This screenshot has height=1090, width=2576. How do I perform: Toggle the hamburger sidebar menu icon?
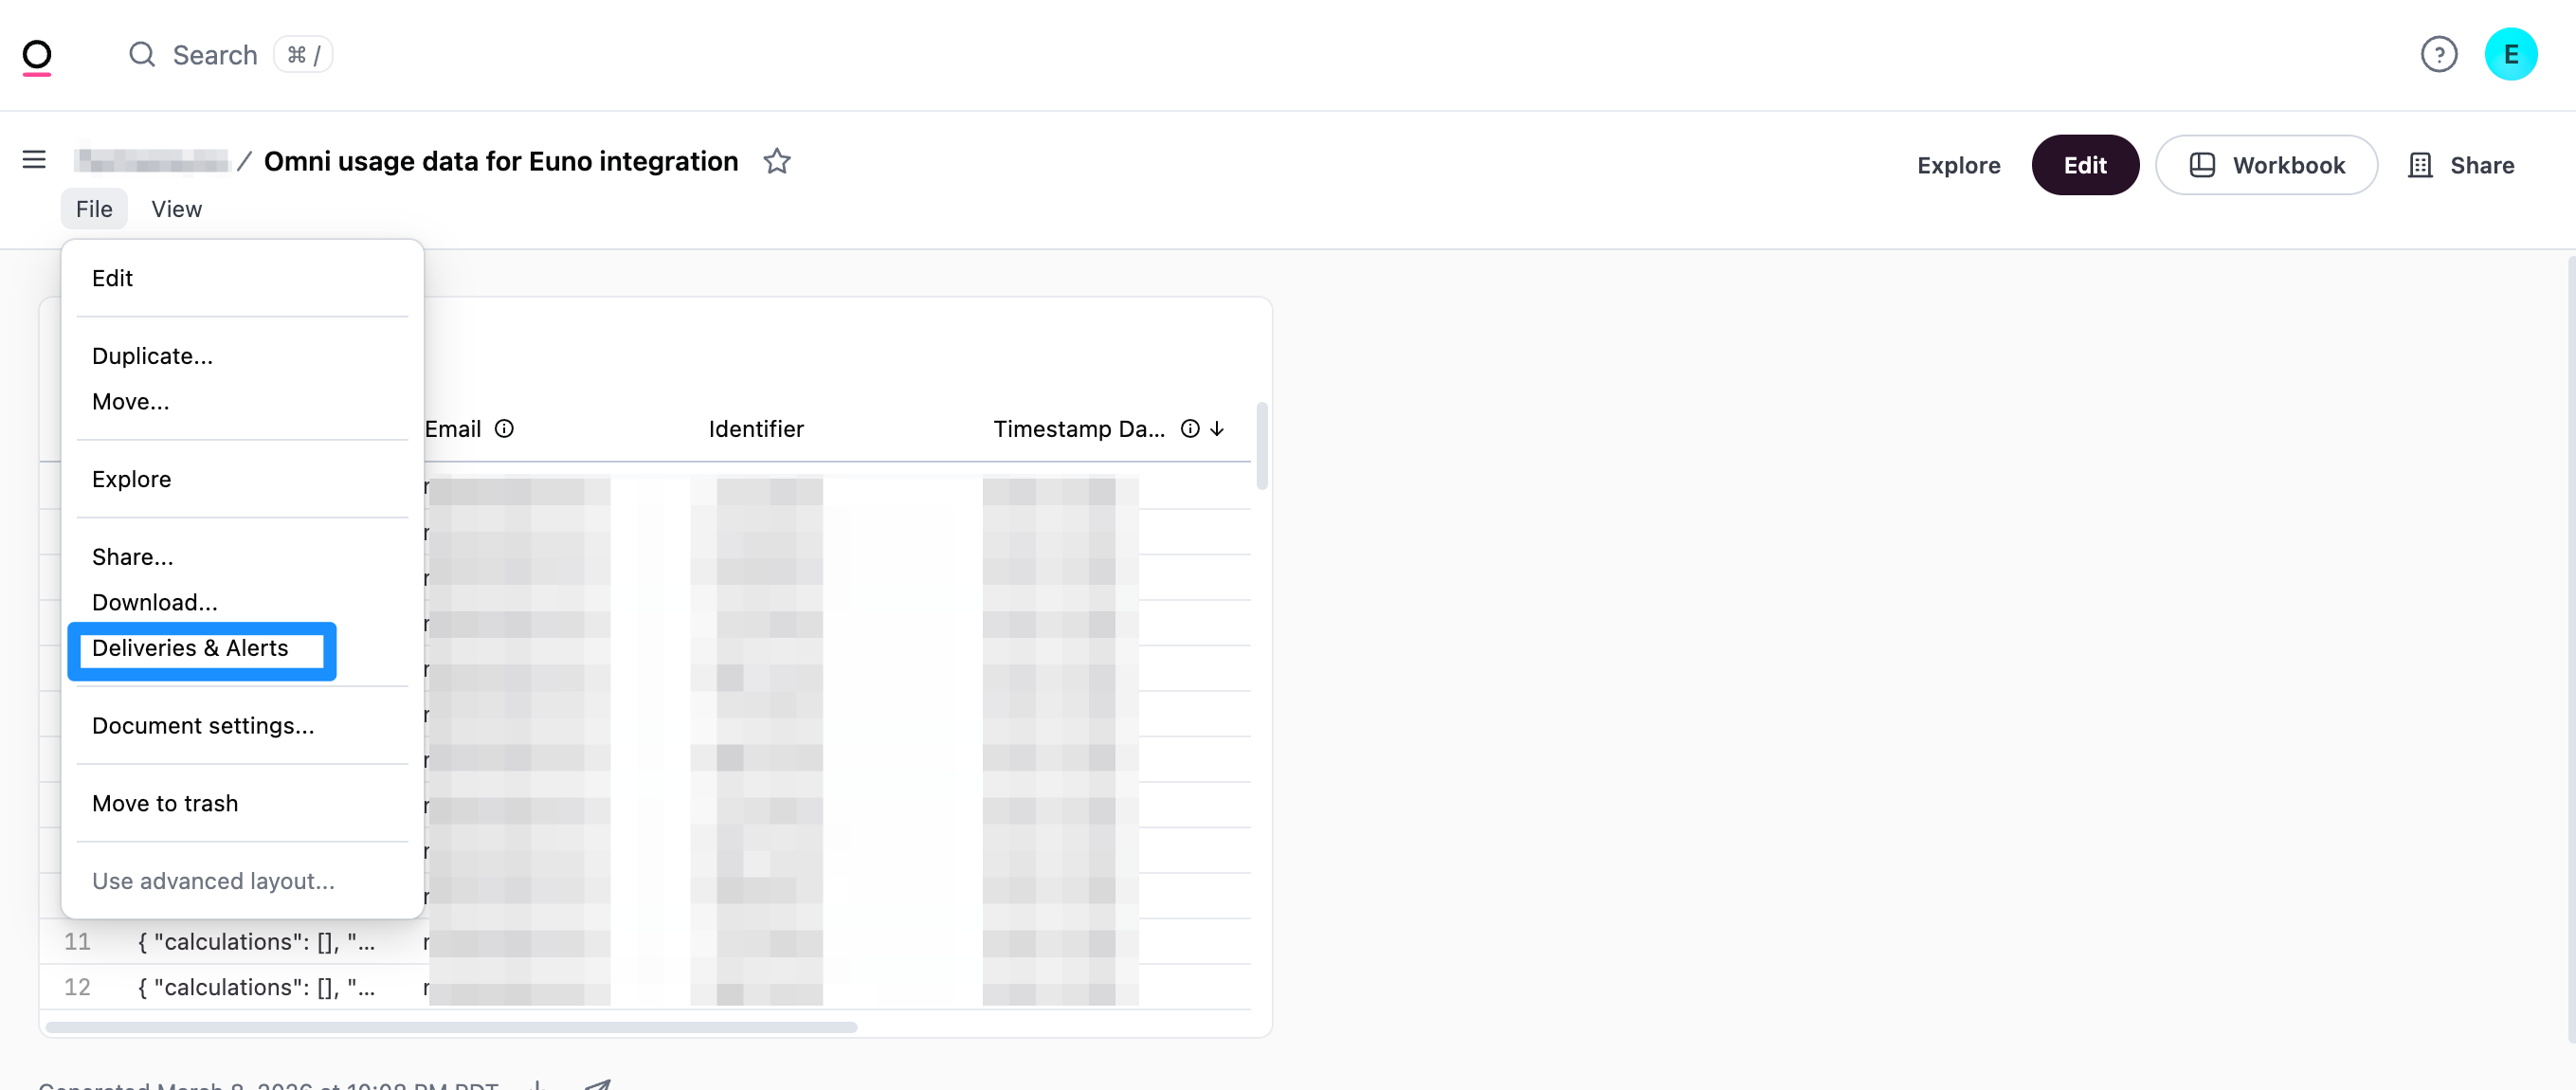pyautogui.click(x=34, y=159)
